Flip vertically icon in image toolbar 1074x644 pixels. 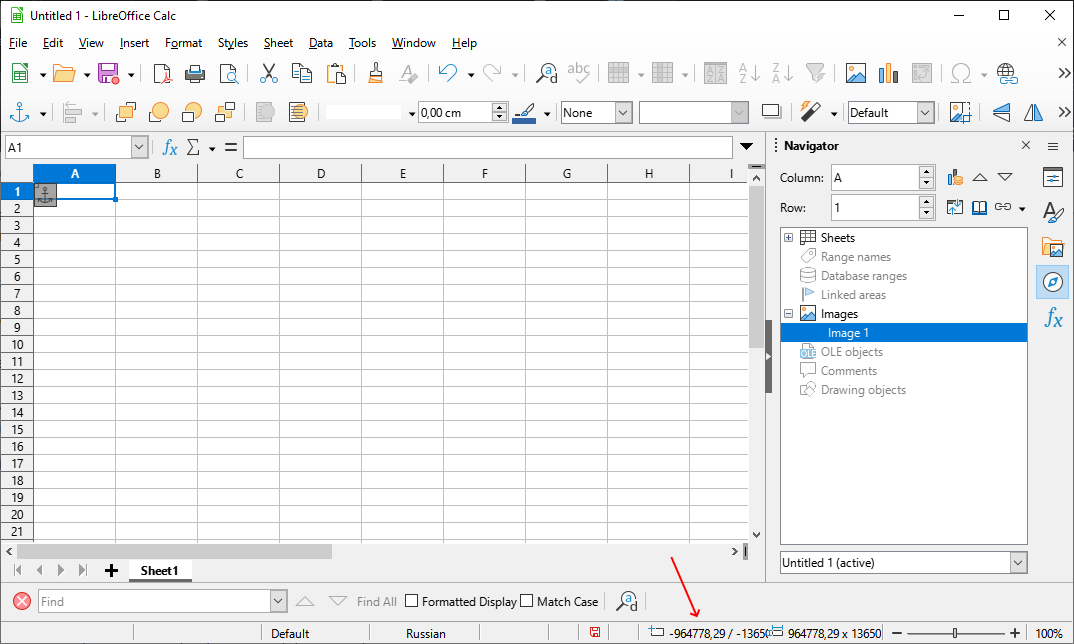tap(1001, 112)
